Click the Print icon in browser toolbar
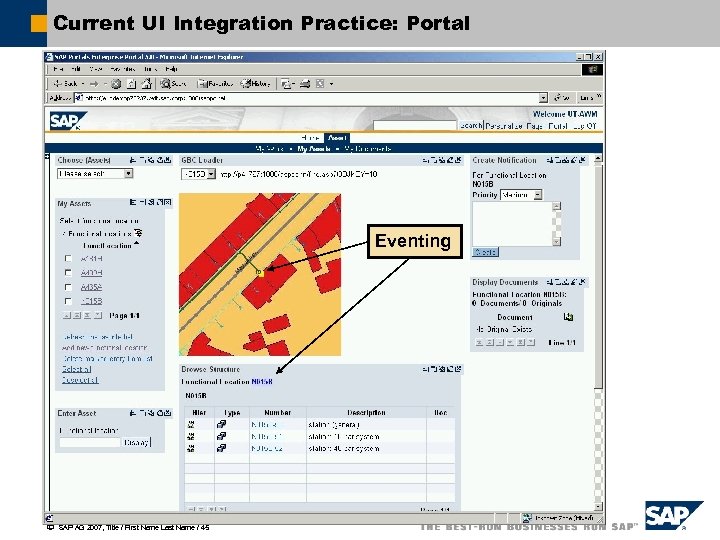 click(305, 84)
